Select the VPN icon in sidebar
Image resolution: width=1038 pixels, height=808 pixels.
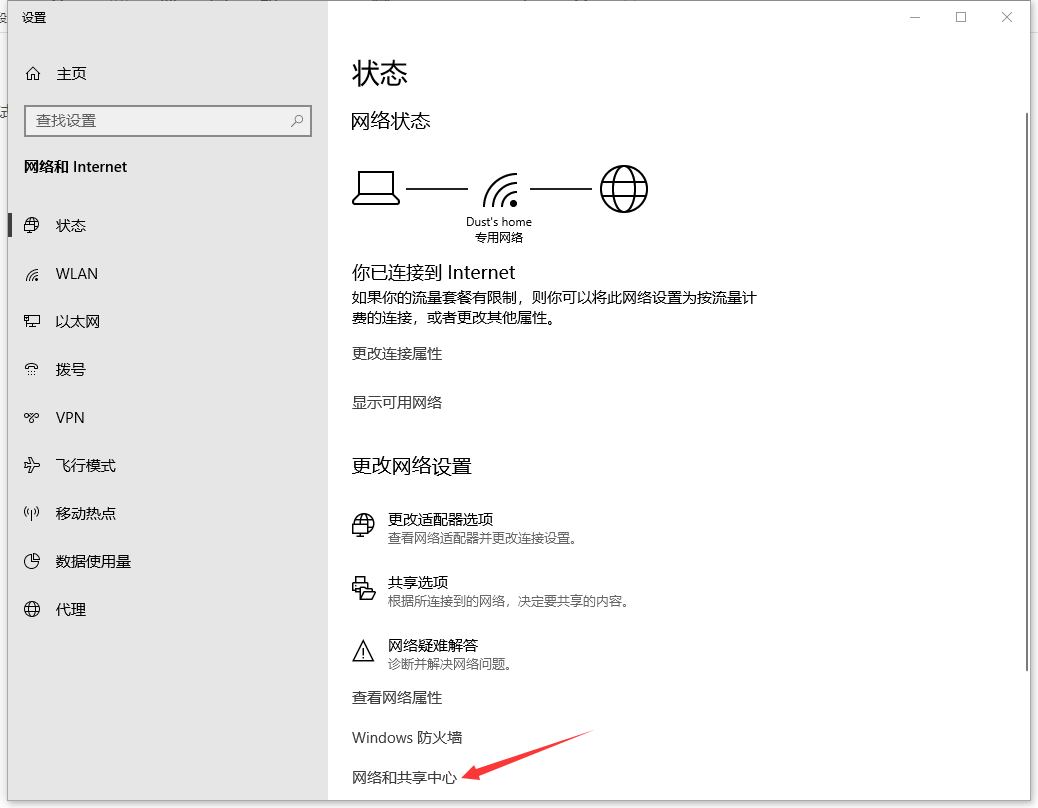(34, 417)
